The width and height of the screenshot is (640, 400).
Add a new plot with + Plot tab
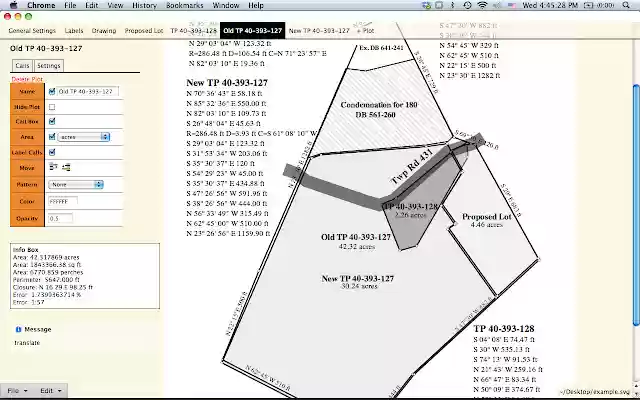pos(365,31)
